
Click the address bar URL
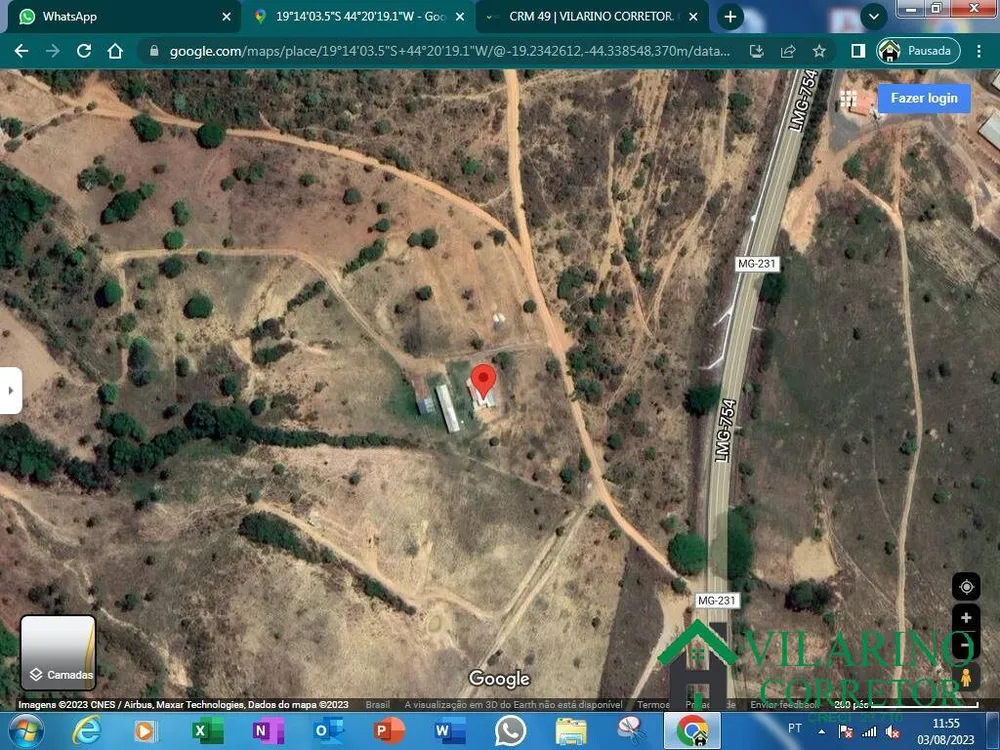tap(449, 51)
